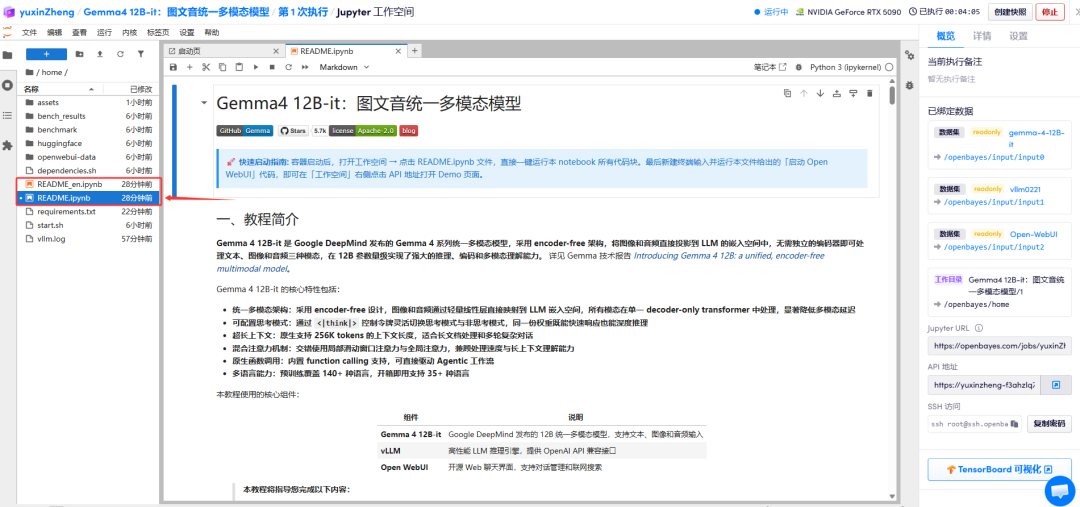Open the 查看 menu
This screenshot has width=1080, height=507.
tap(79, 32)
